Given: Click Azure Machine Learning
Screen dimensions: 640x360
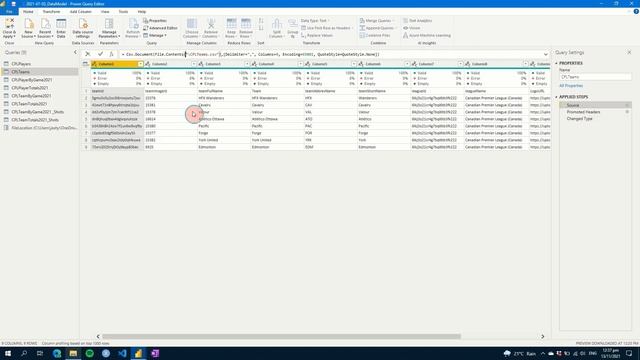Looking at the screenshot, I should click(x=427, y=36).
